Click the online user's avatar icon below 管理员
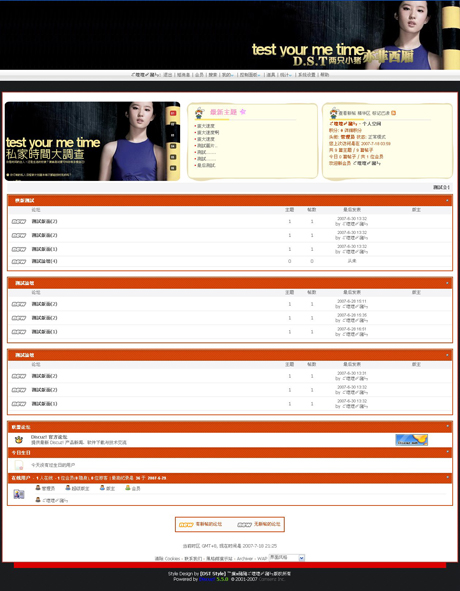Screen dimensions: 460x591 click(x=38, y=500)
